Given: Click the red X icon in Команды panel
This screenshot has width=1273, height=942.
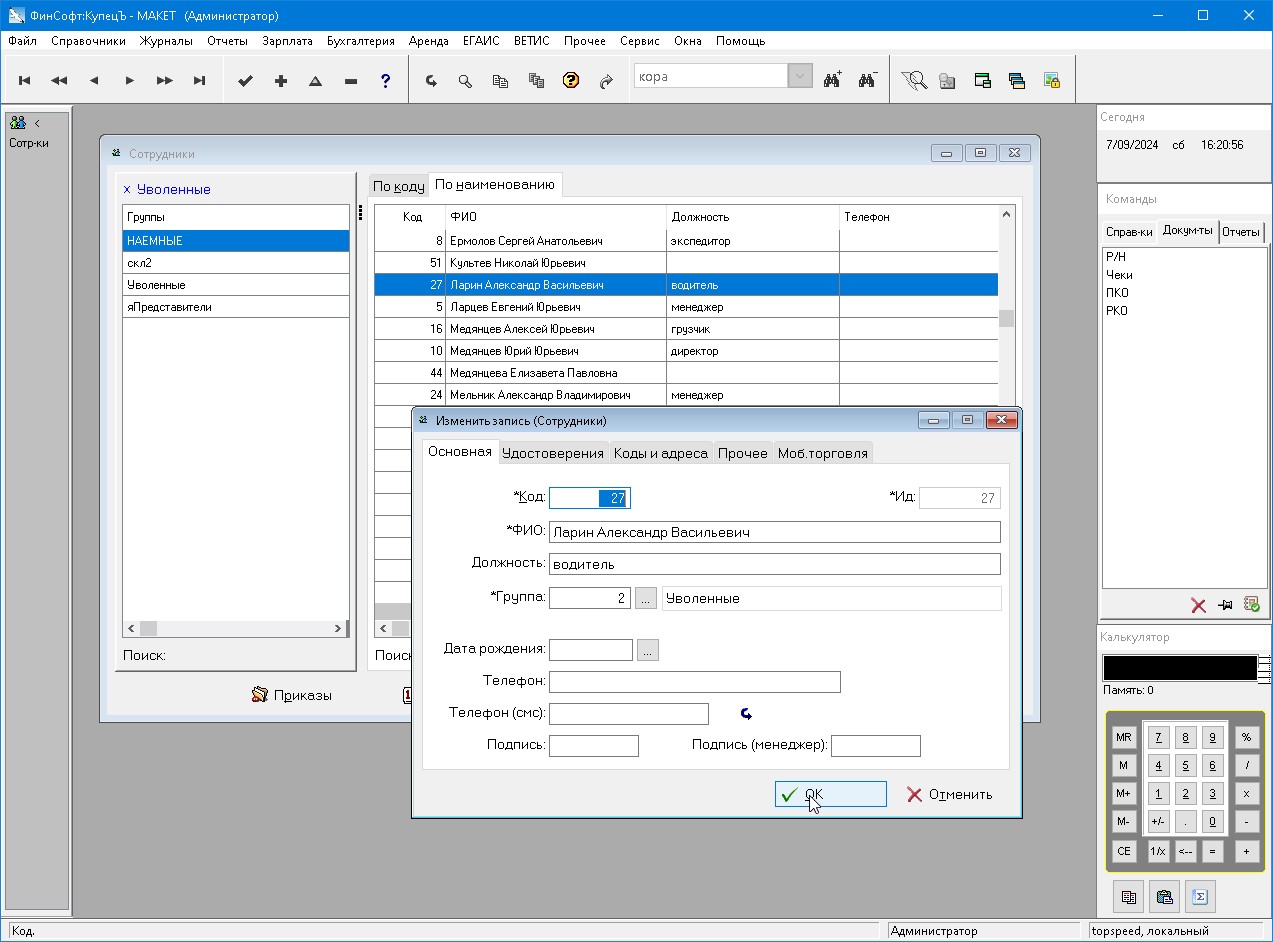Looking at the screenshot, I should (1198, 605).
